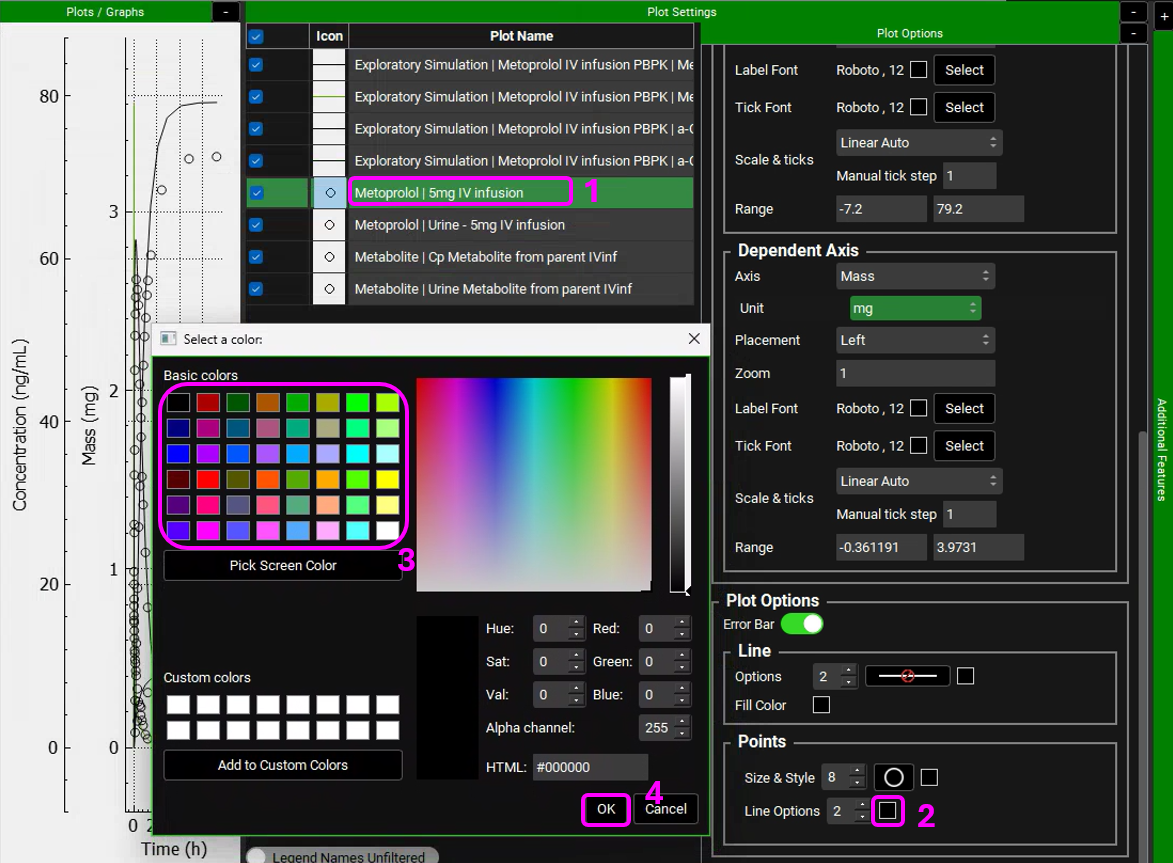Click the Points Line Options color box
Screen dimensions: 1173x863
[887, 811]
